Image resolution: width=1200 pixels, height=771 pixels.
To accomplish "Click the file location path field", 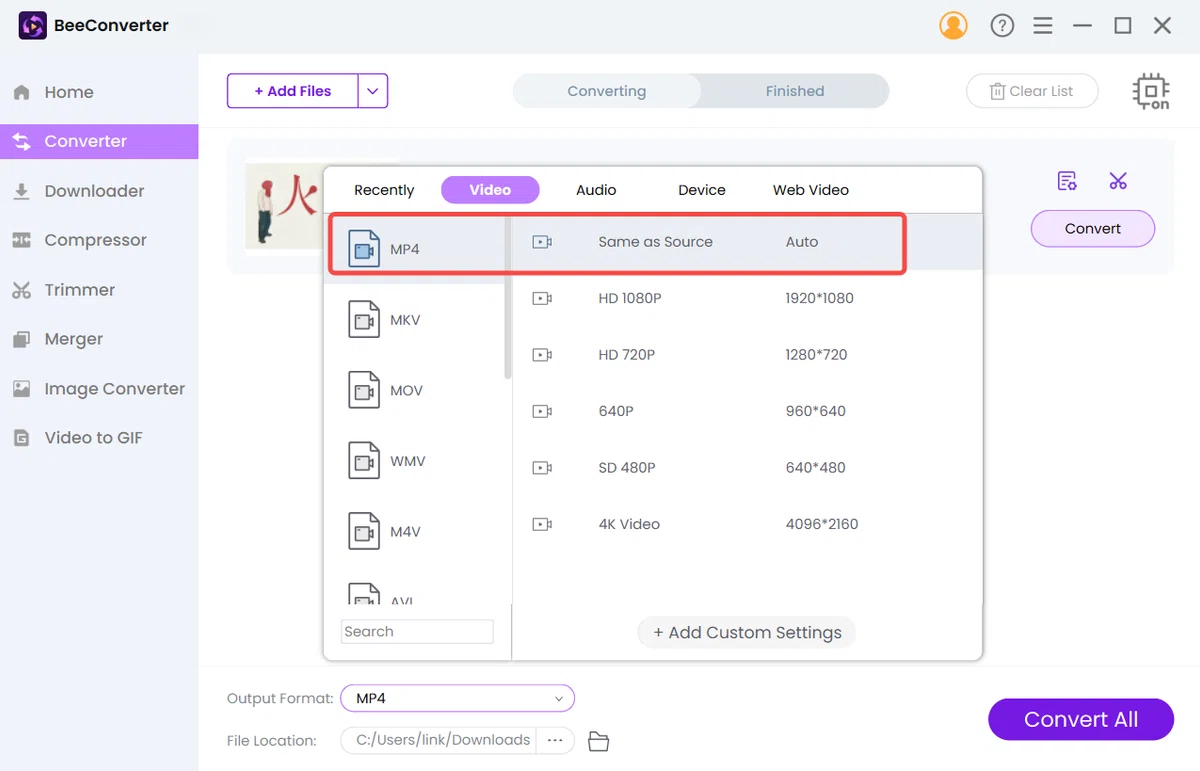I will [x=439, y=740].
